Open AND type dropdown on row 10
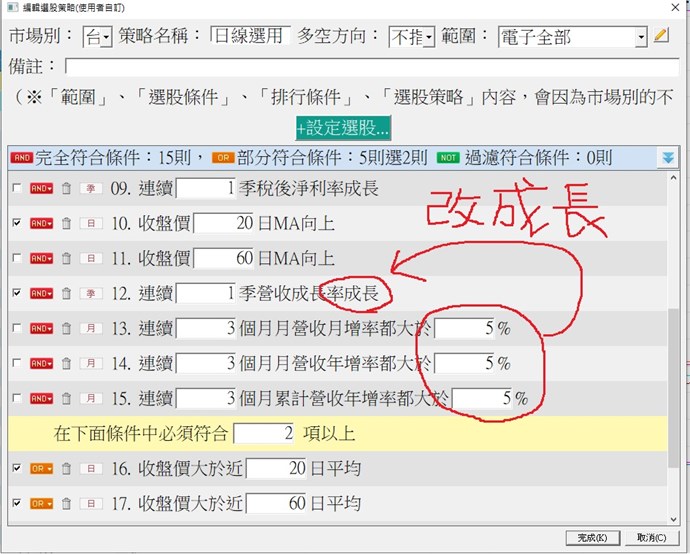This screenshot has height=554, width=690. pyautogui.click(x=41, y=224)
